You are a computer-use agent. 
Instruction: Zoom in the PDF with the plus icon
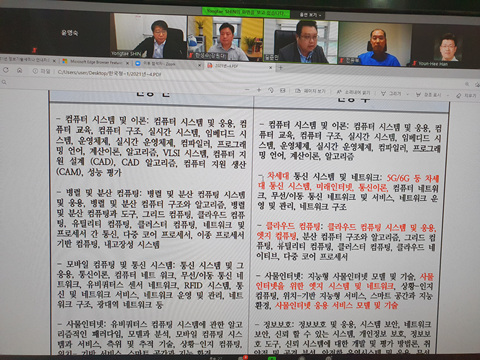pos(259,90)
